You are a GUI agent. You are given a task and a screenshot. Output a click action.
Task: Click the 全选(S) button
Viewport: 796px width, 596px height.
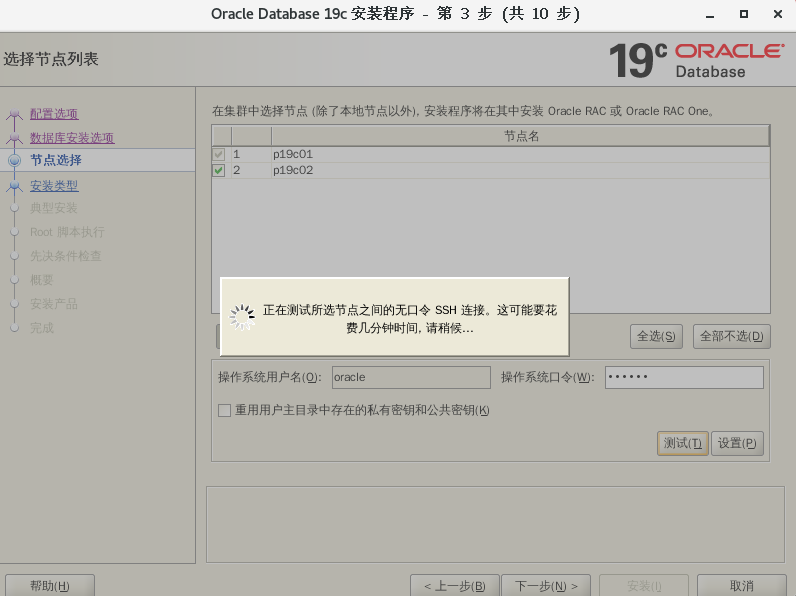656,336
